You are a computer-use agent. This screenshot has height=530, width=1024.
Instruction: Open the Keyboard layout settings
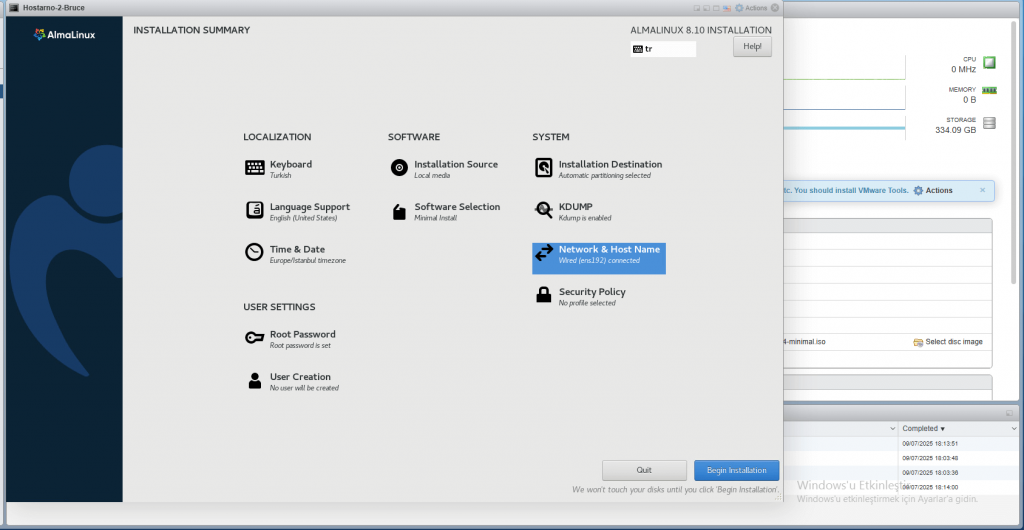point(279,169)
